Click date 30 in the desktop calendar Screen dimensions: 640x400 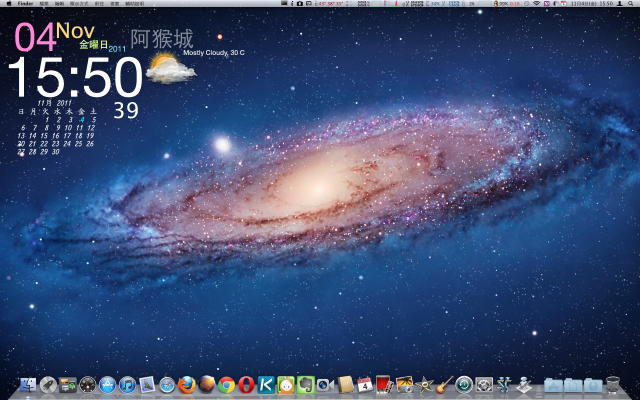(x=56, y=151)
